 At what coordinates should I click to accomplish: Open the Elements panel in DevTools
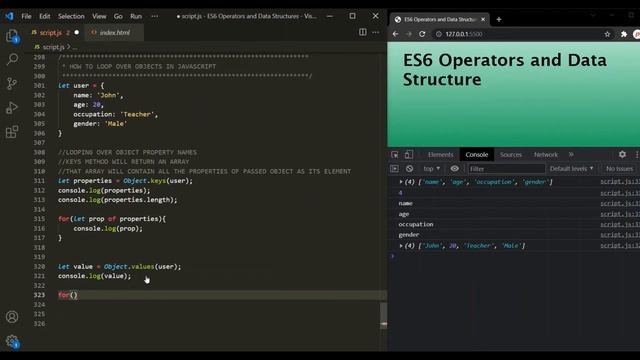(x=440, y=155)
